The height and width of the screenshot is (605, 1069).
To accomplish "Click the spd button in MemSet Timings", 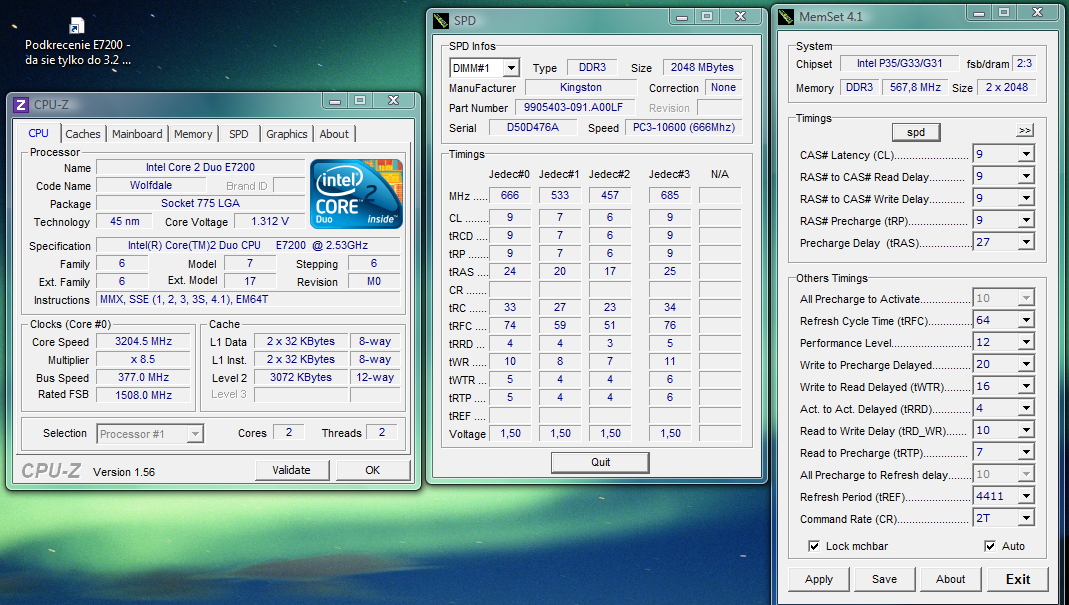I will pos(915,132).
